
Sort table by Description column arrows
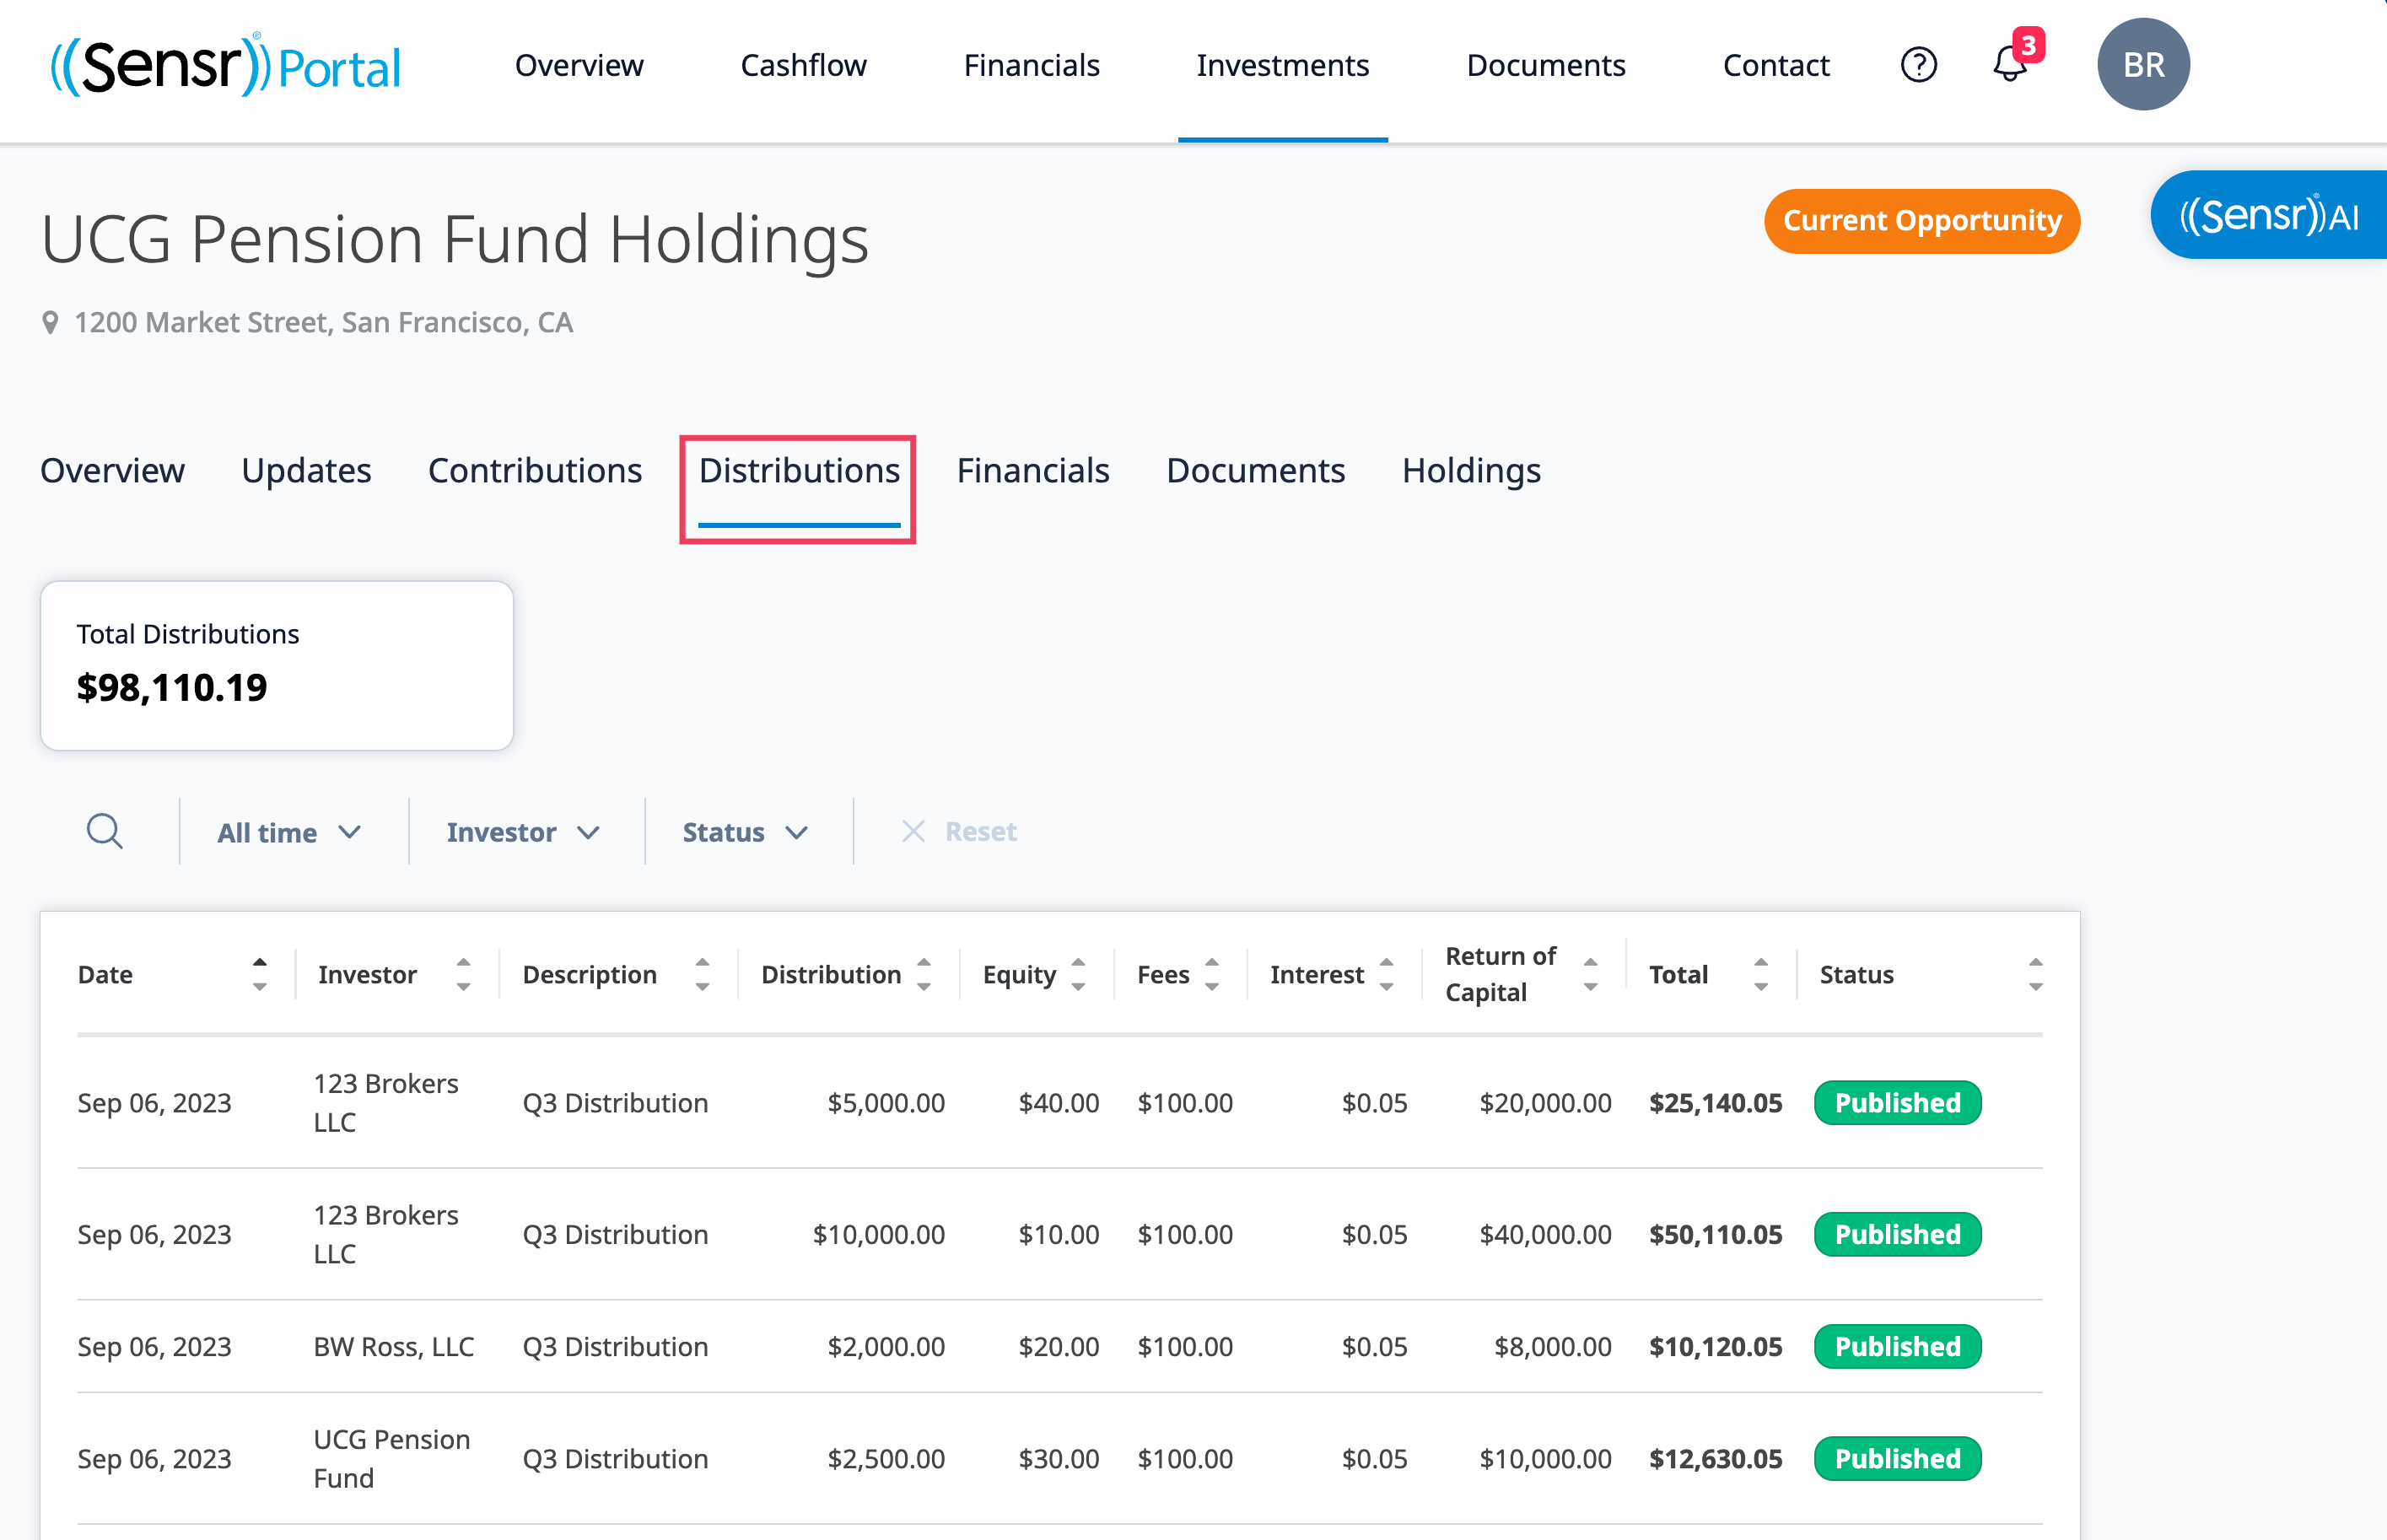(x=702, y=974)
